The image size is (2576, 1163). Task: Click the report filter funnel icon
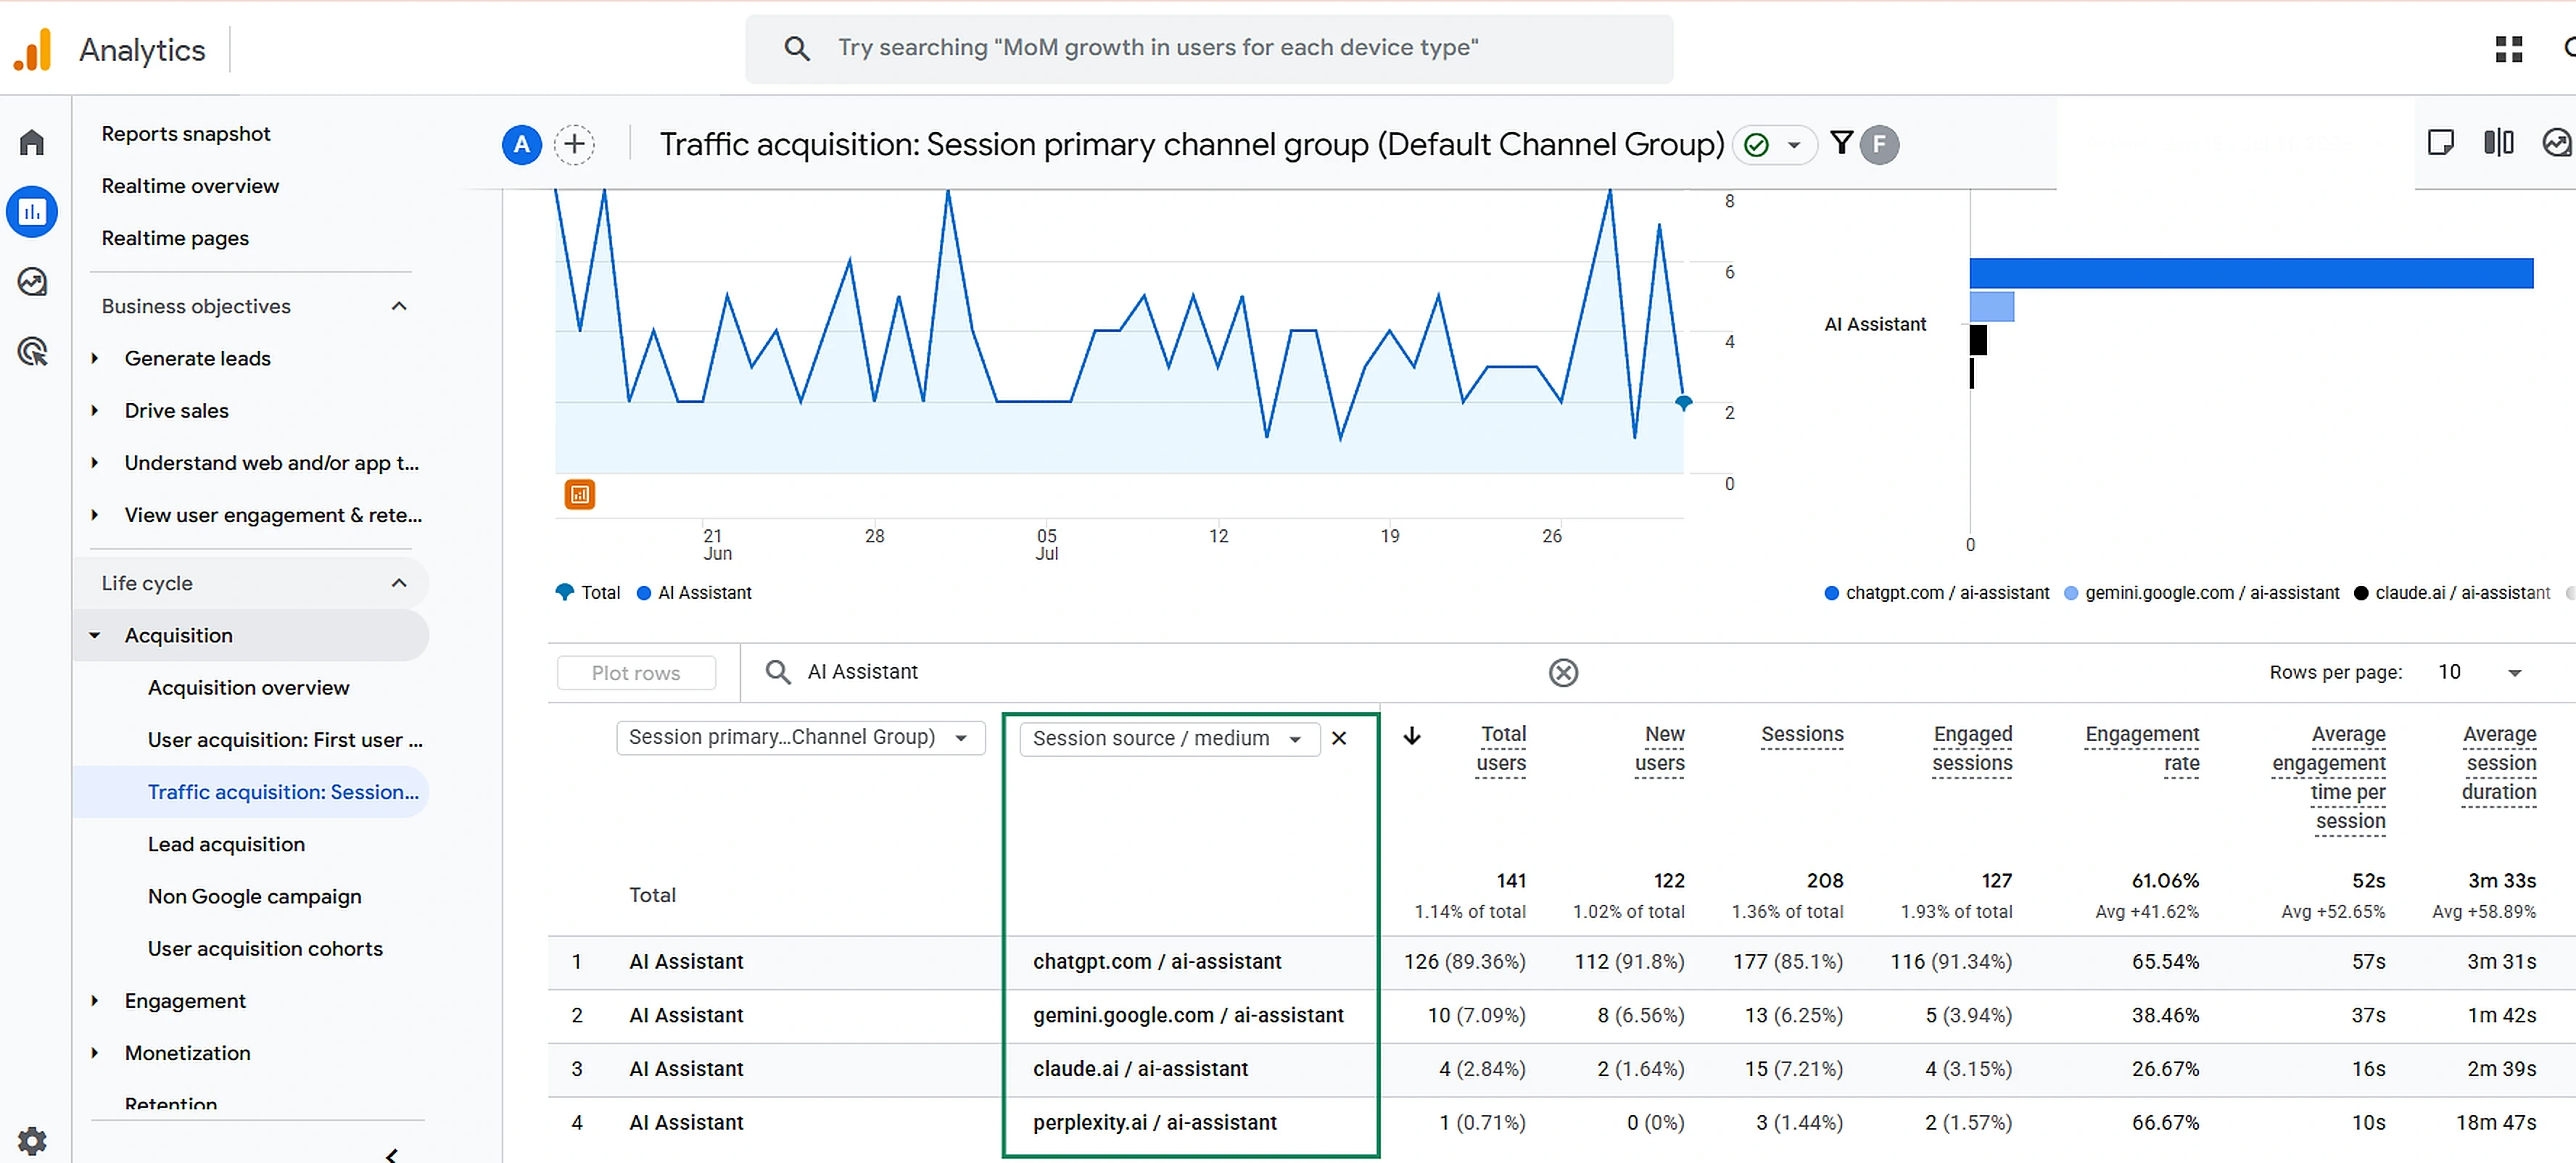coord(1841,143)
